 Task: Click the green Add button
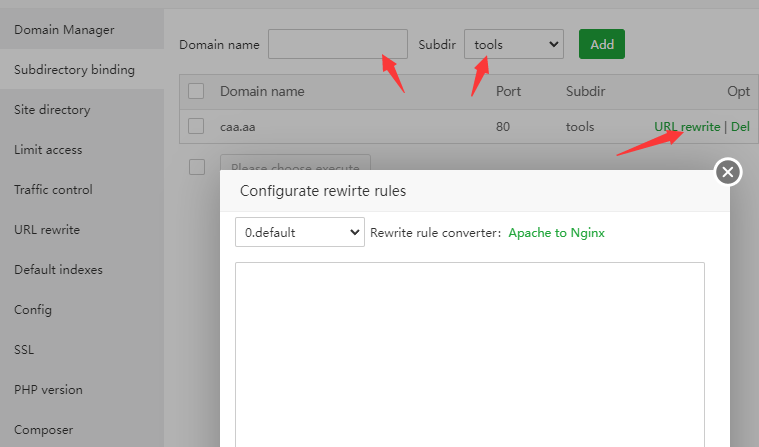(x=602, y=44)
